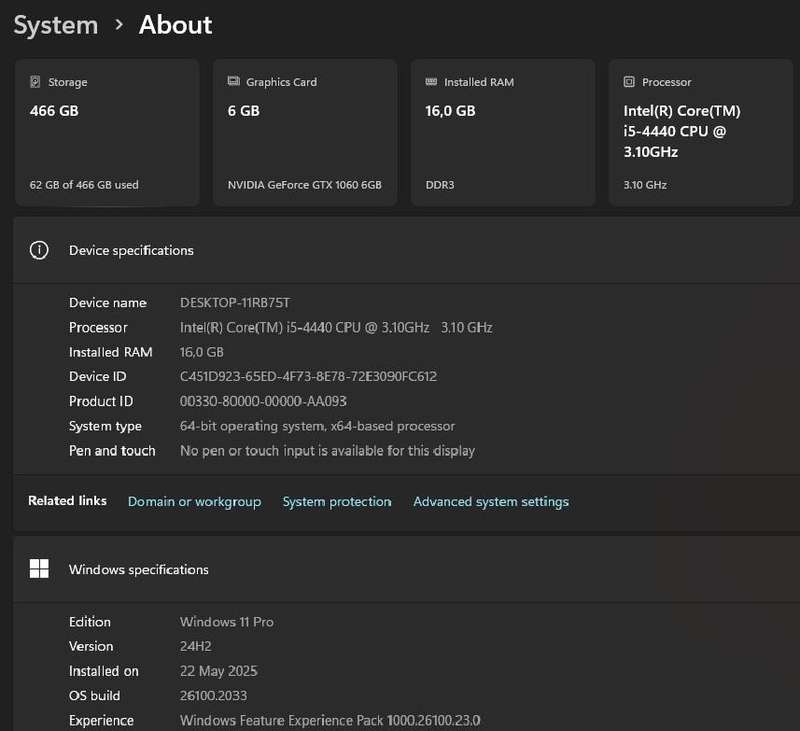Click the breadcrumb chevron separator

[x=119, y=24]
